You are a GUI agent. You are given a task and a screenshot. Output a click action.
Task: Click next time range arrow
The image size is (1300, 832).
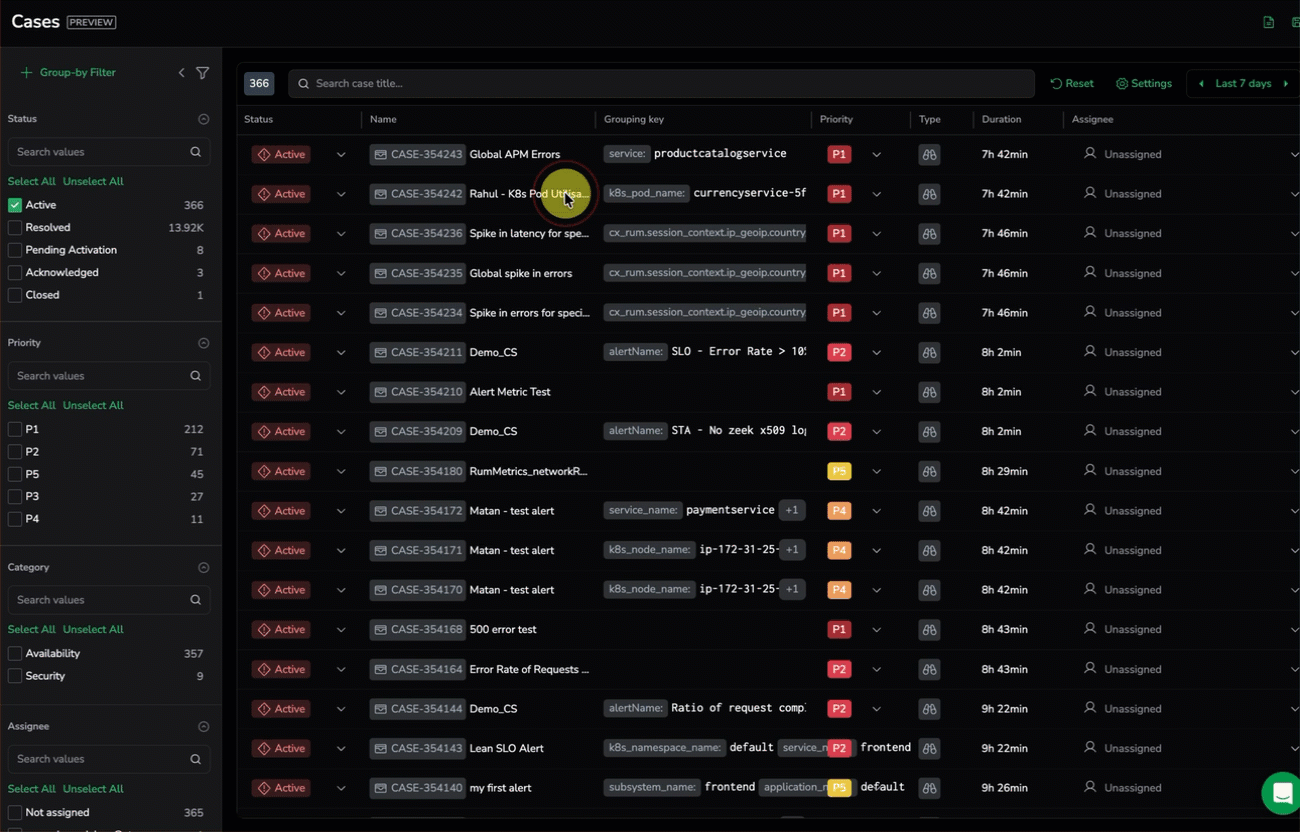[x=1285, y=84]
